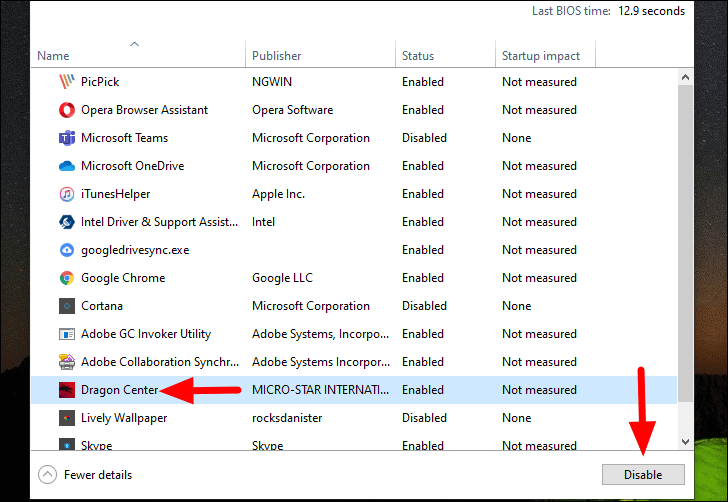Click the Lively Wallpaper icon
The height and width of the screenshot is (502, 728).
(x=66, y=418)
